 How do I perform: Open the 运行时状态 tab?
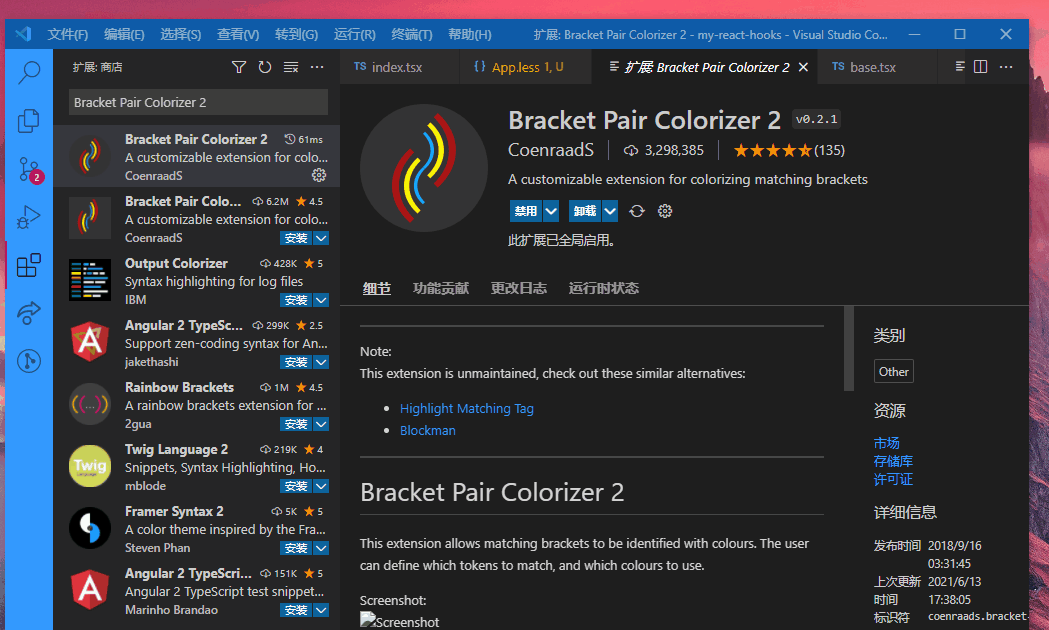(x=603, y=288)
